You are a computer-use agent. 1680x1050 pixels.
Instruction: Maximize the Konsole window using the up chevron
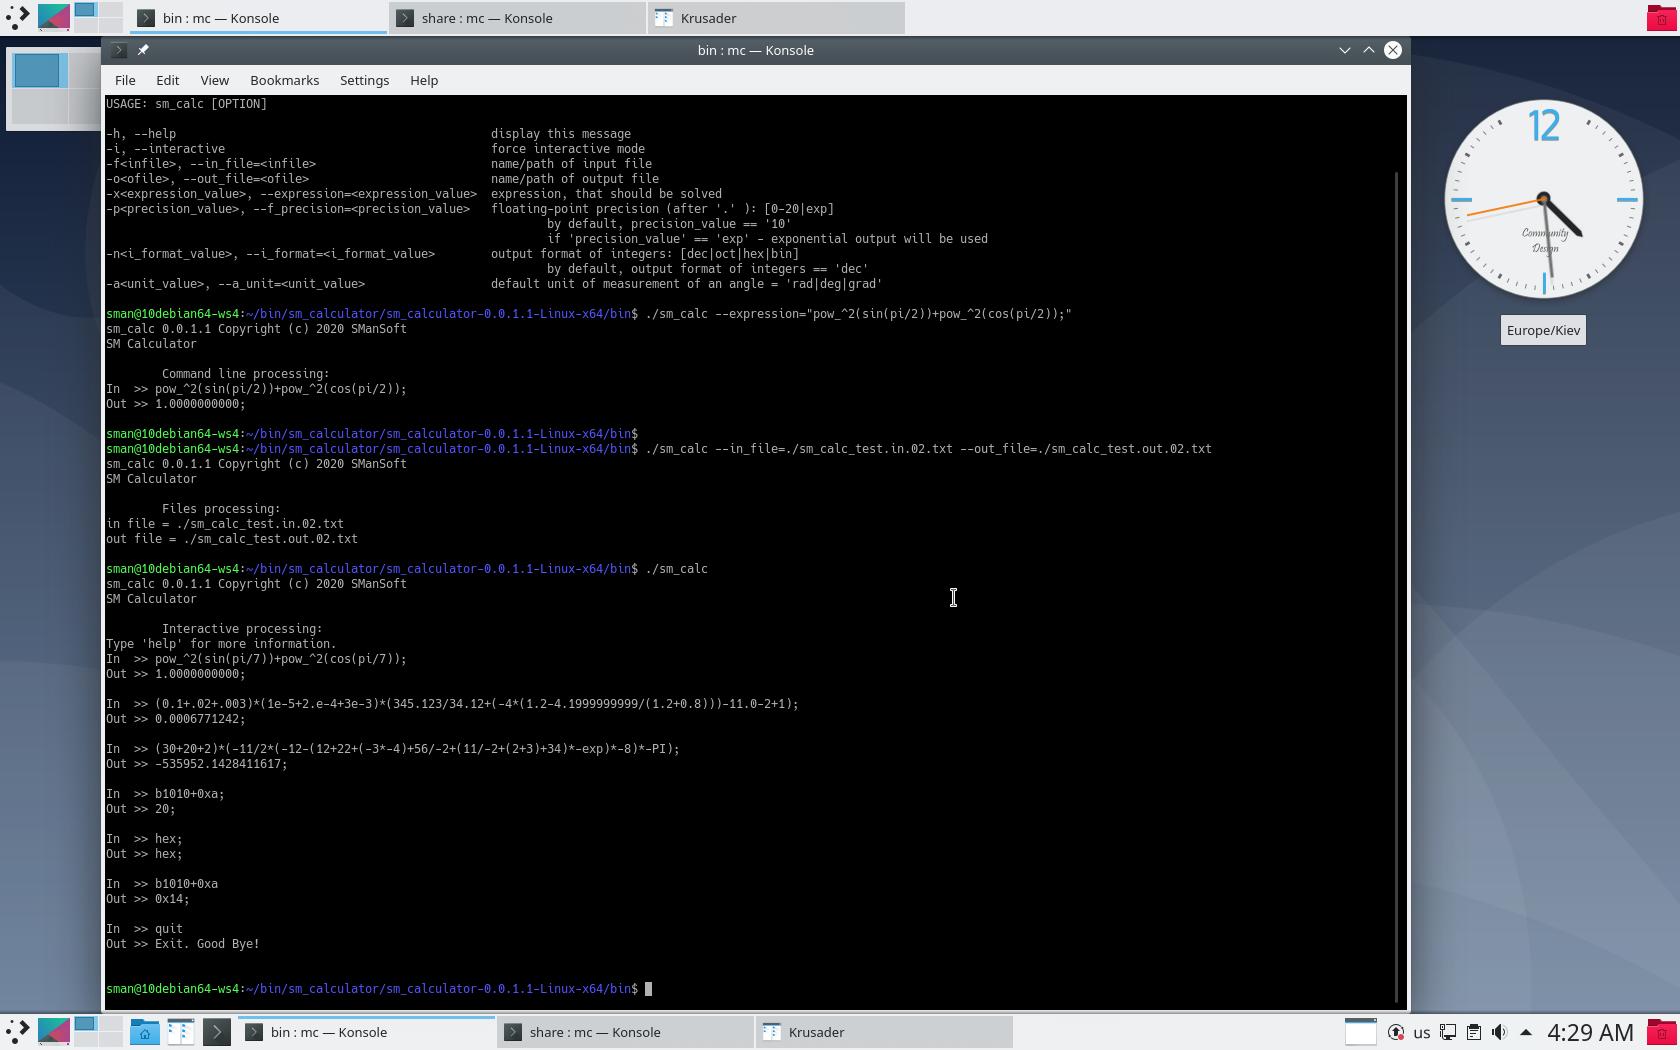[x=1368, y=50]
